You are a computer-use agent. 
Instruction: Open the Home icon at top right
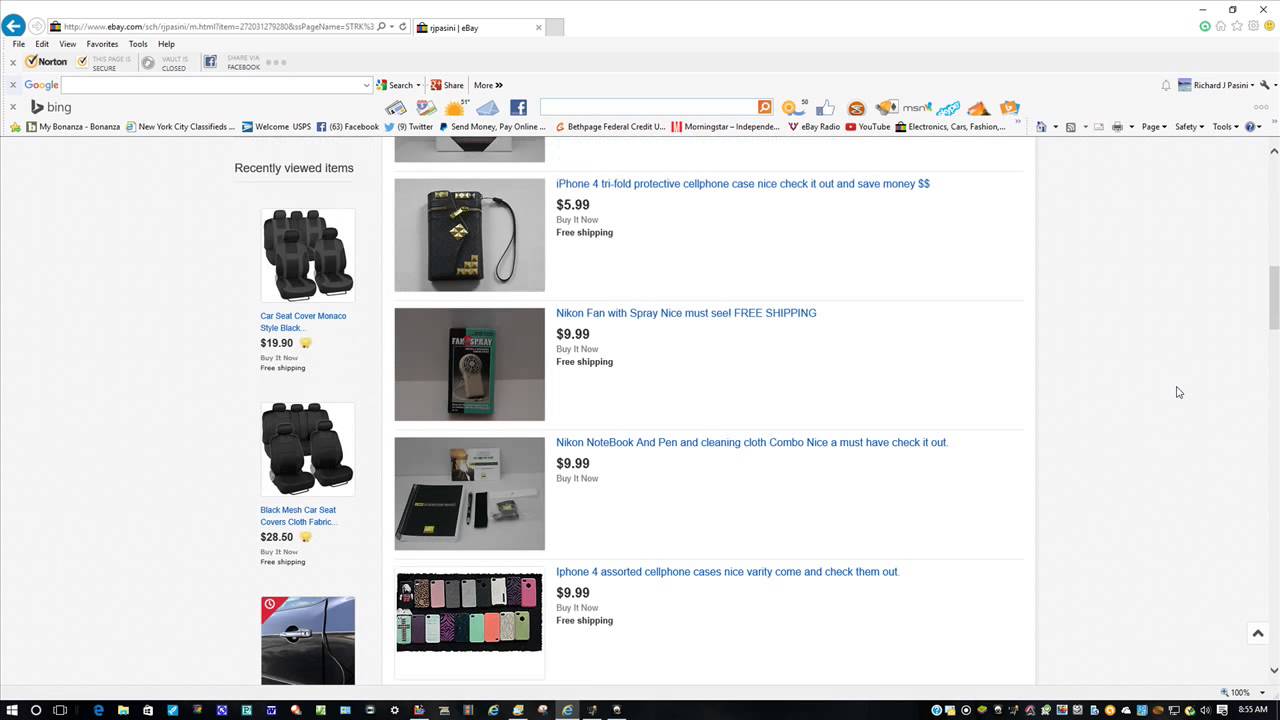click(x=1221, y=26)
